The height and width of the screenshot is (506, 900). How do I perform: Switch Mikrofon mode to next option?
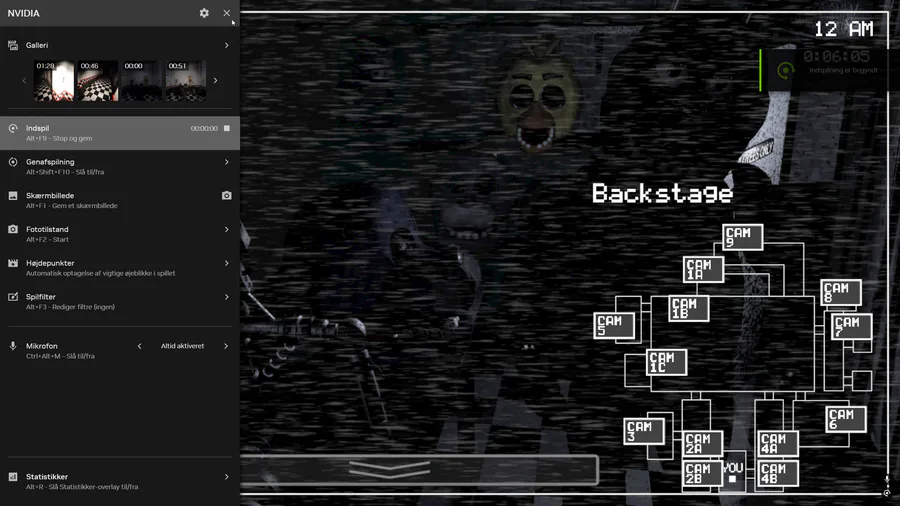[x=226, y=346]
